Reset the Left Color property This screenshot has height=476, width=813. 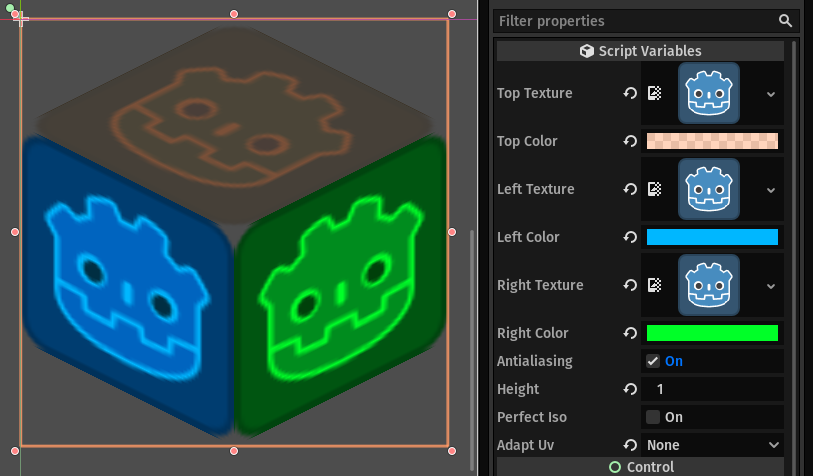click(x=630, y=237)
